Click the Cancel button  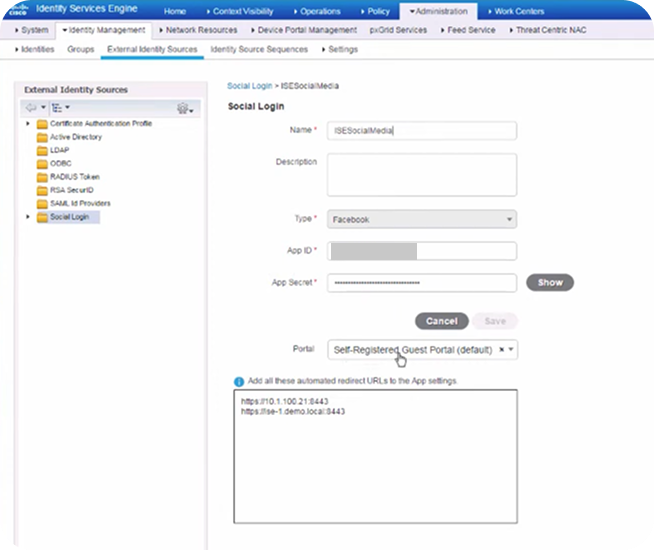[442, 321]
